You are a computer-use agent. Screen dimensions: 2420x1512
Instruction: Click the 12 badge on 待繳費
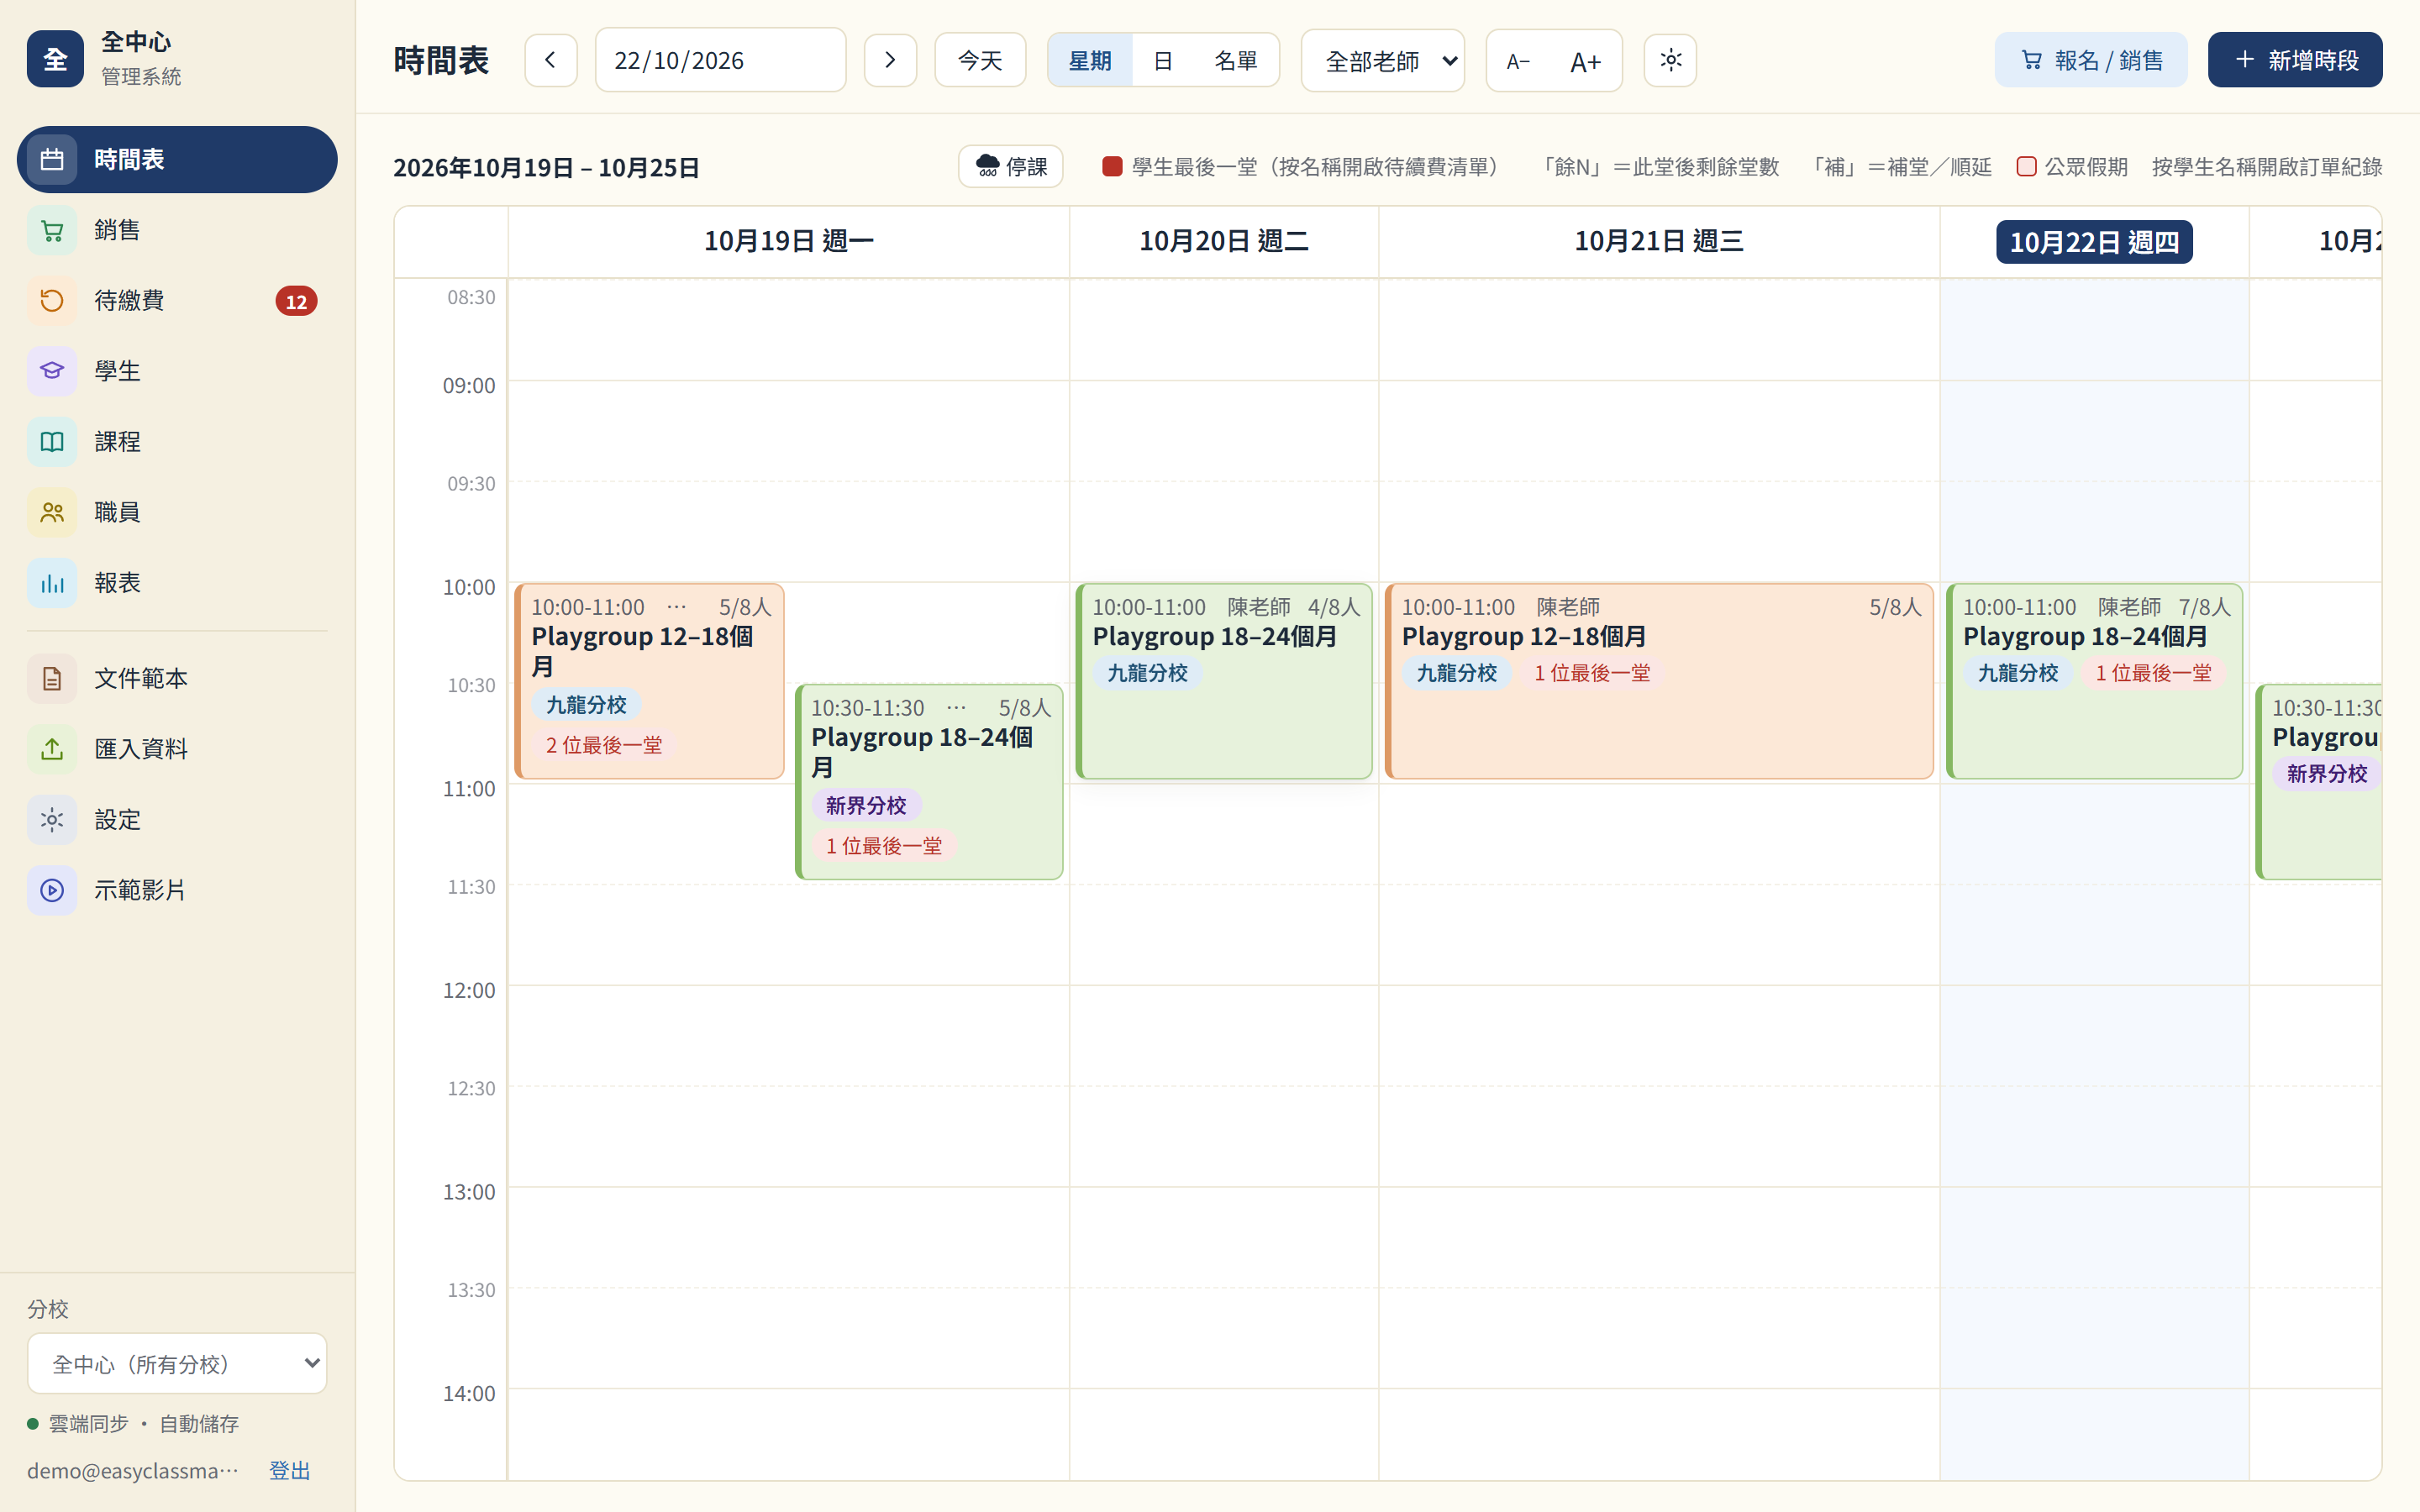[296, 301]
